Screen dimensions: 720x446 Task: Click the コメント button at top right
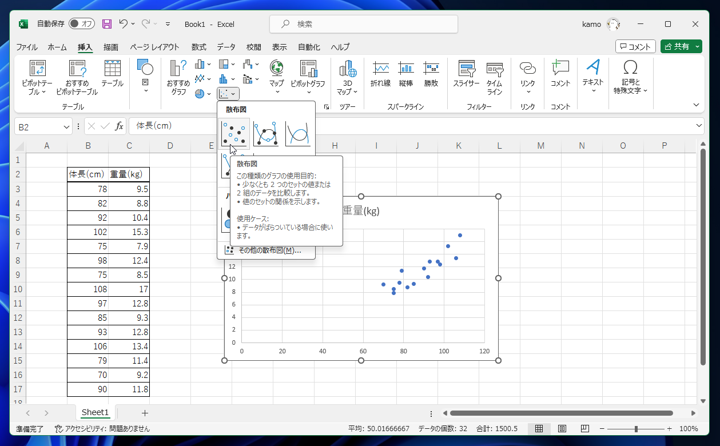635,46
